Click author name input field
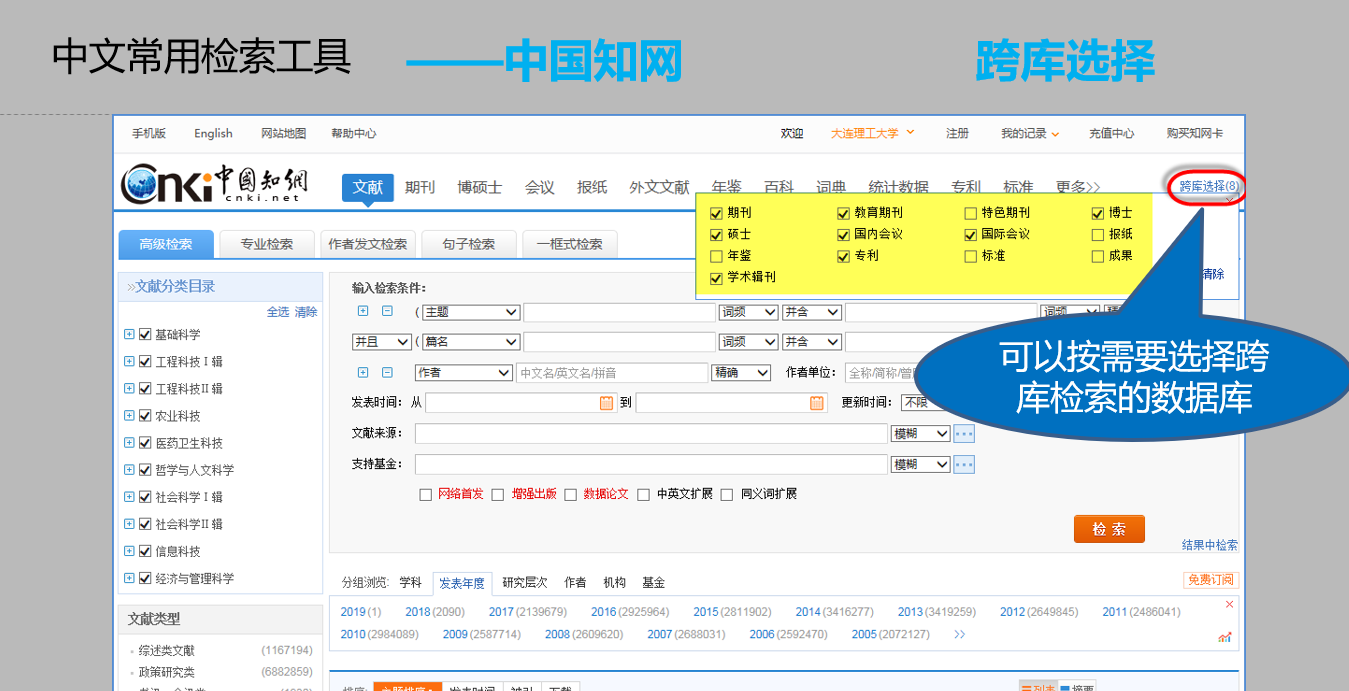 (612, 372)
